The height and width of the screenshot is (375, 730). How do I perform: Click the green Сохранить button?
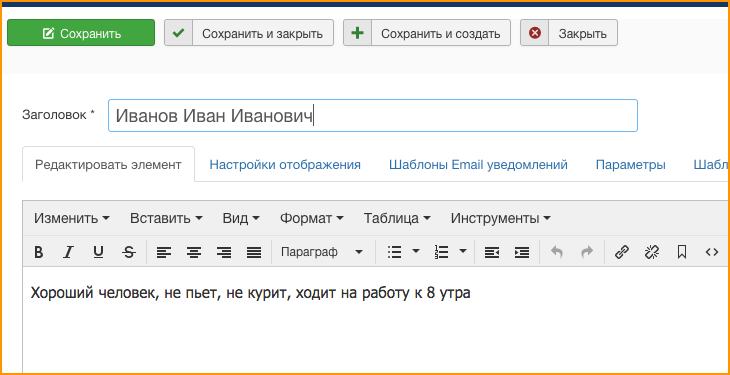click(81, 33)
